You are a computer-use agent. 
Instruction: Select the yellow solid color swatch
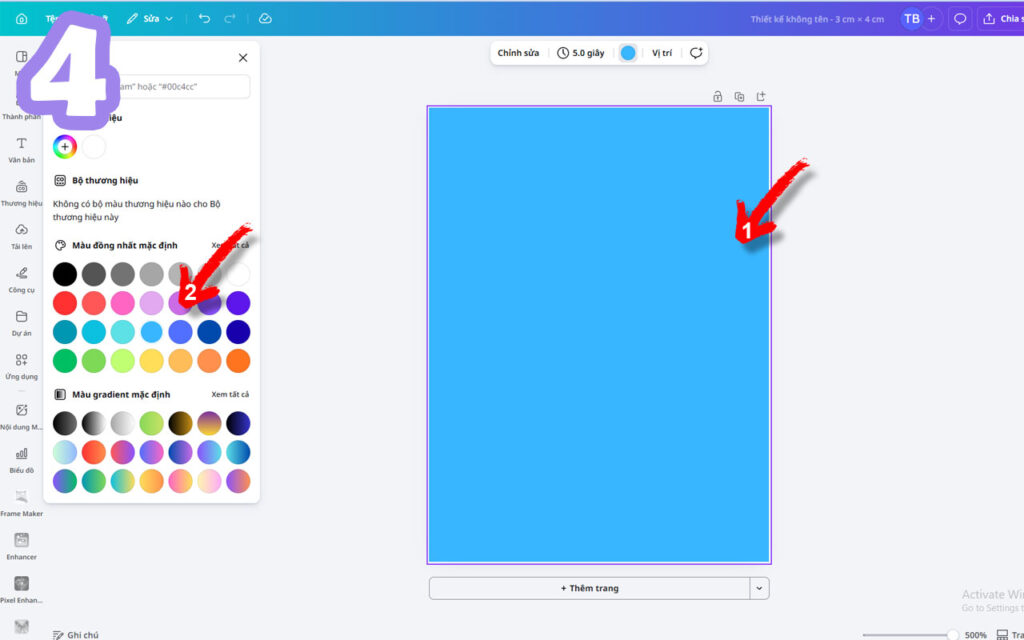click(x=152, y=360)
